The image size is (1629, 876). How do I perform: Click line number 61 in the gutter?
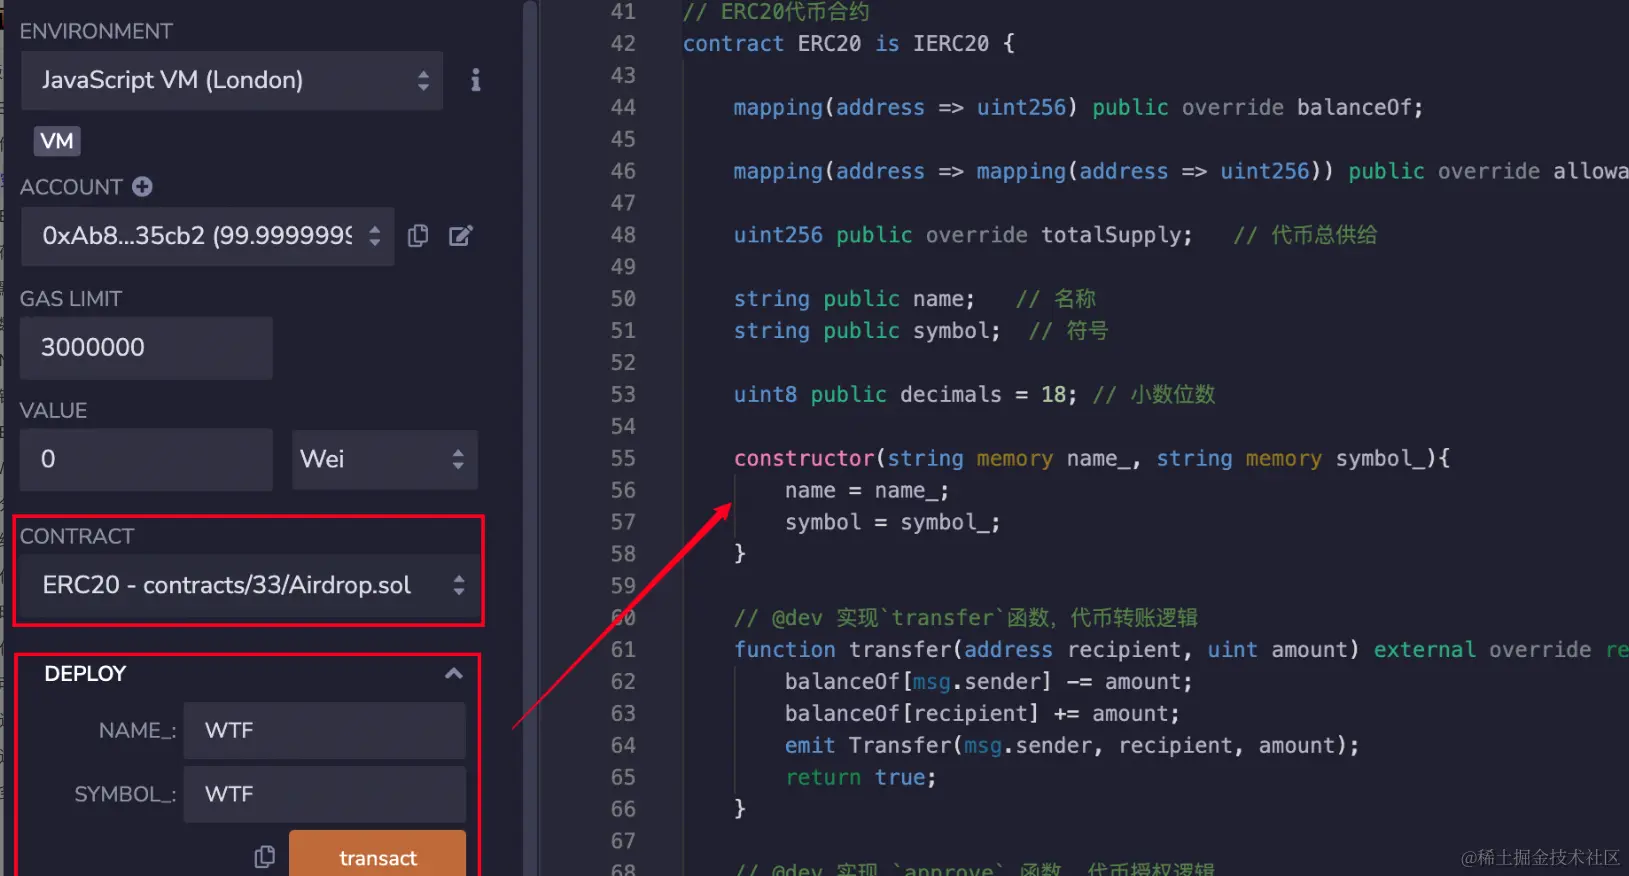click(623, 650)
